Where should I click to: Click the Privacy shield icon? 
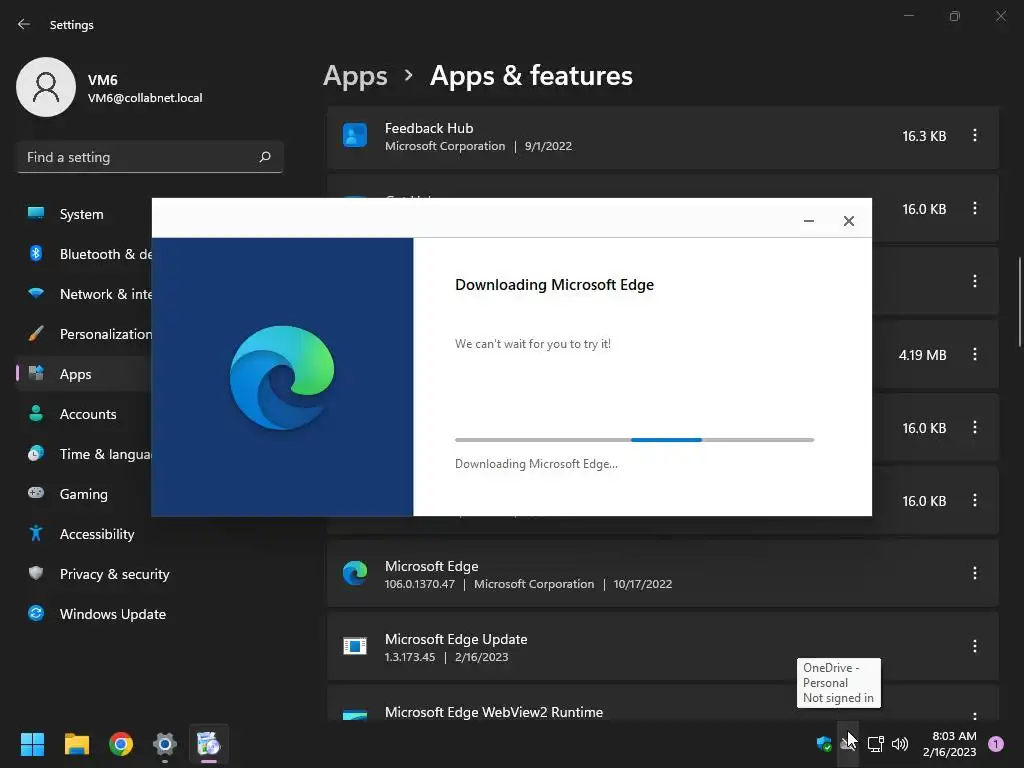coord(36,573)
